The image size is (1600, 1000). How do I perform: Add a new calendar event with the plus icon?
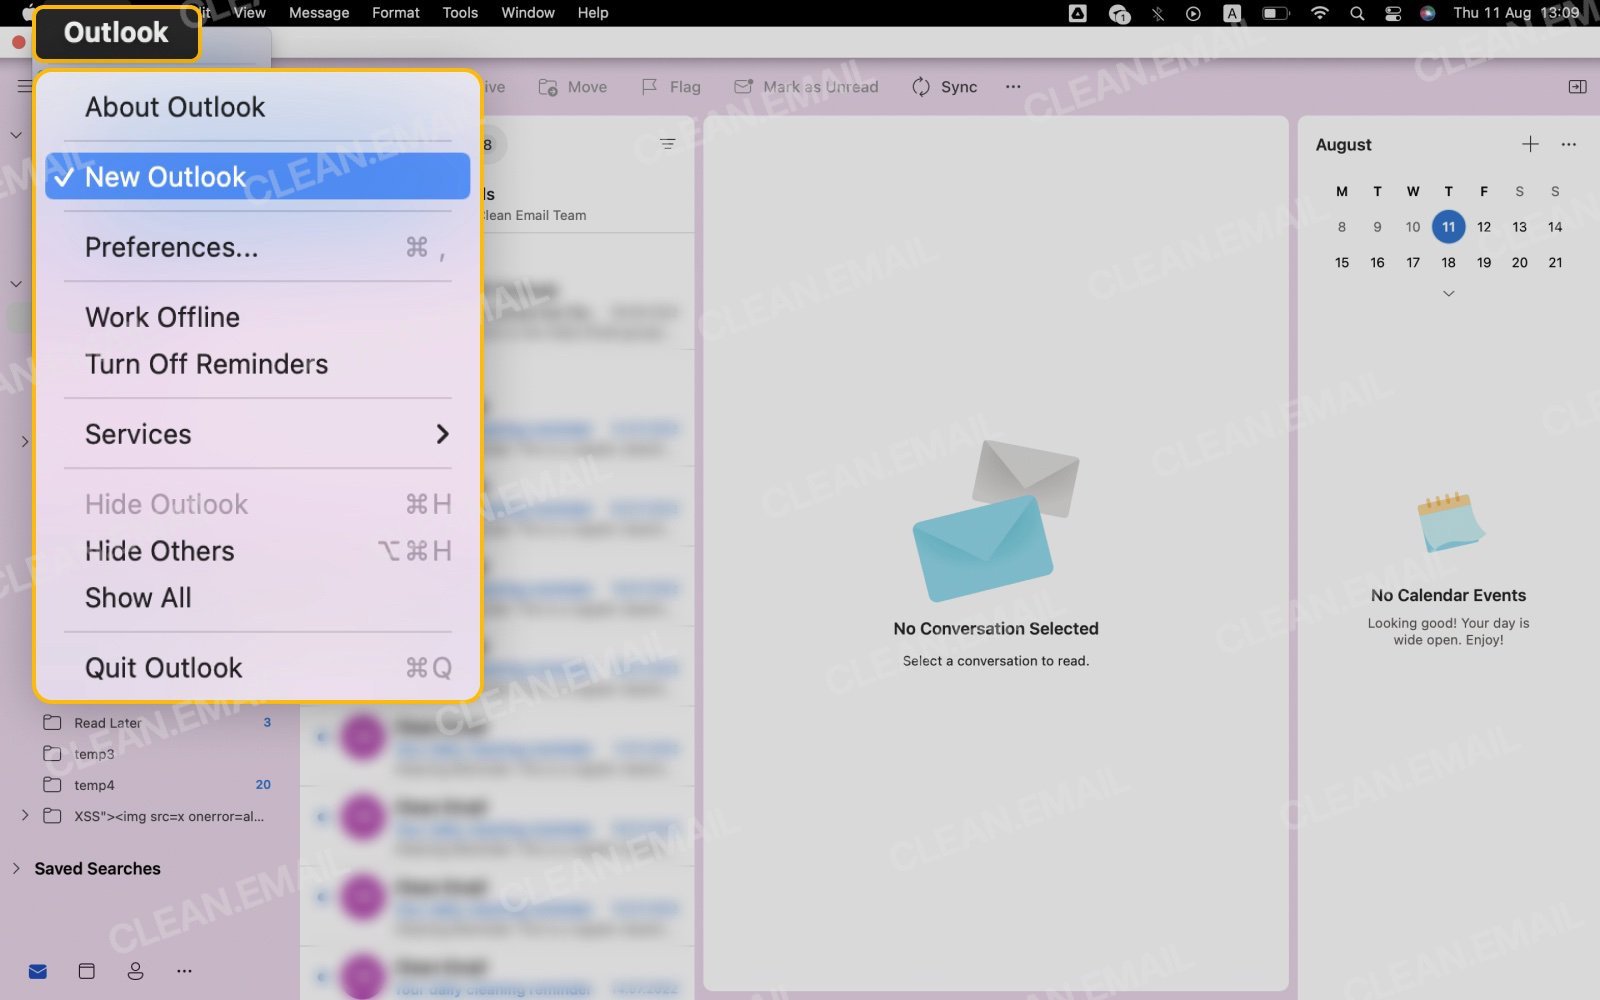(1530, 144)
